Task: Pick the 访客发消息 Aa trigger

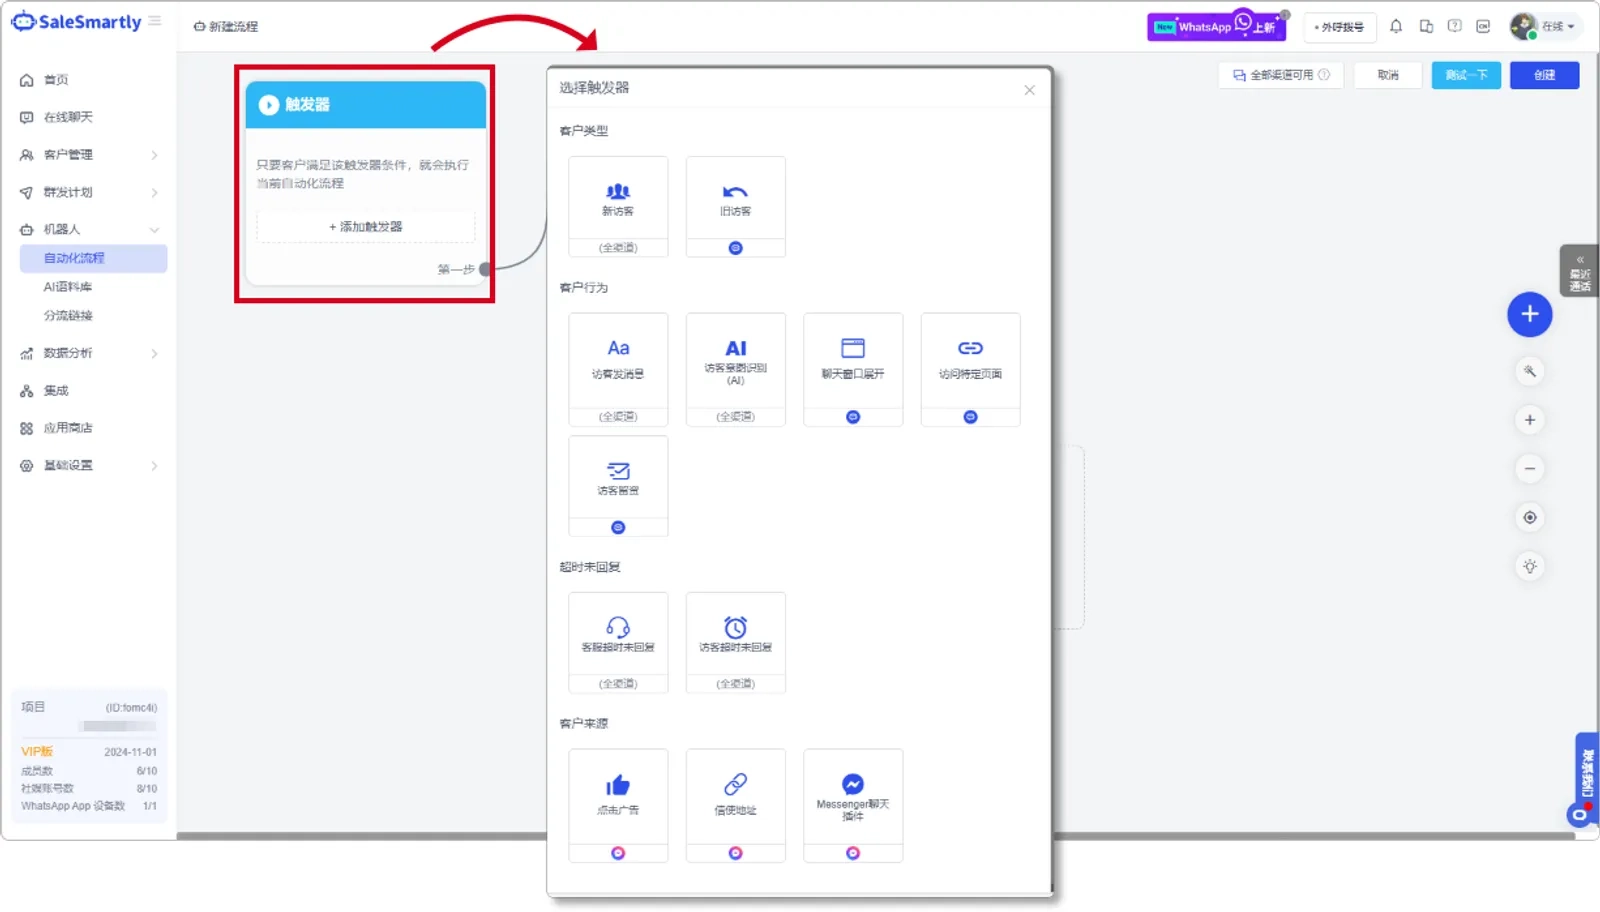Action: coord(618,369)
